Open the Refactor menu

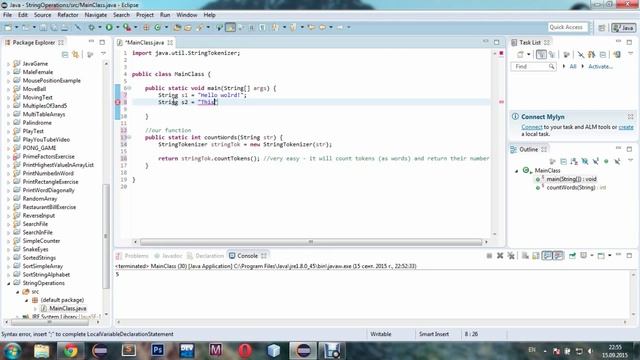coord(68,15)
